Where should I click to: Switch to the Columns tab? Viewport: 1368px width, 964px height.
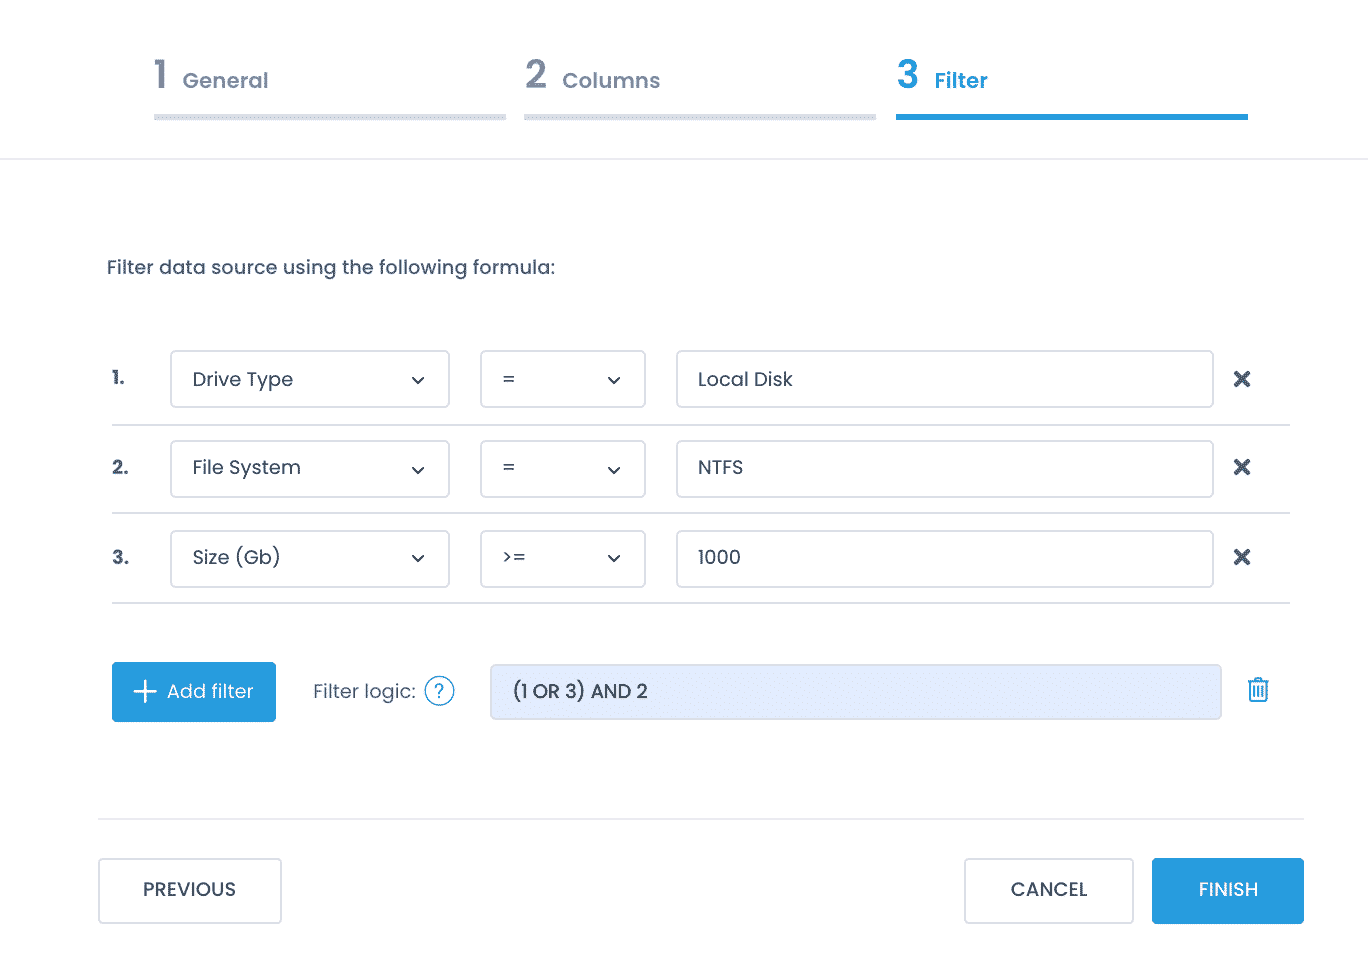(593, 79)
